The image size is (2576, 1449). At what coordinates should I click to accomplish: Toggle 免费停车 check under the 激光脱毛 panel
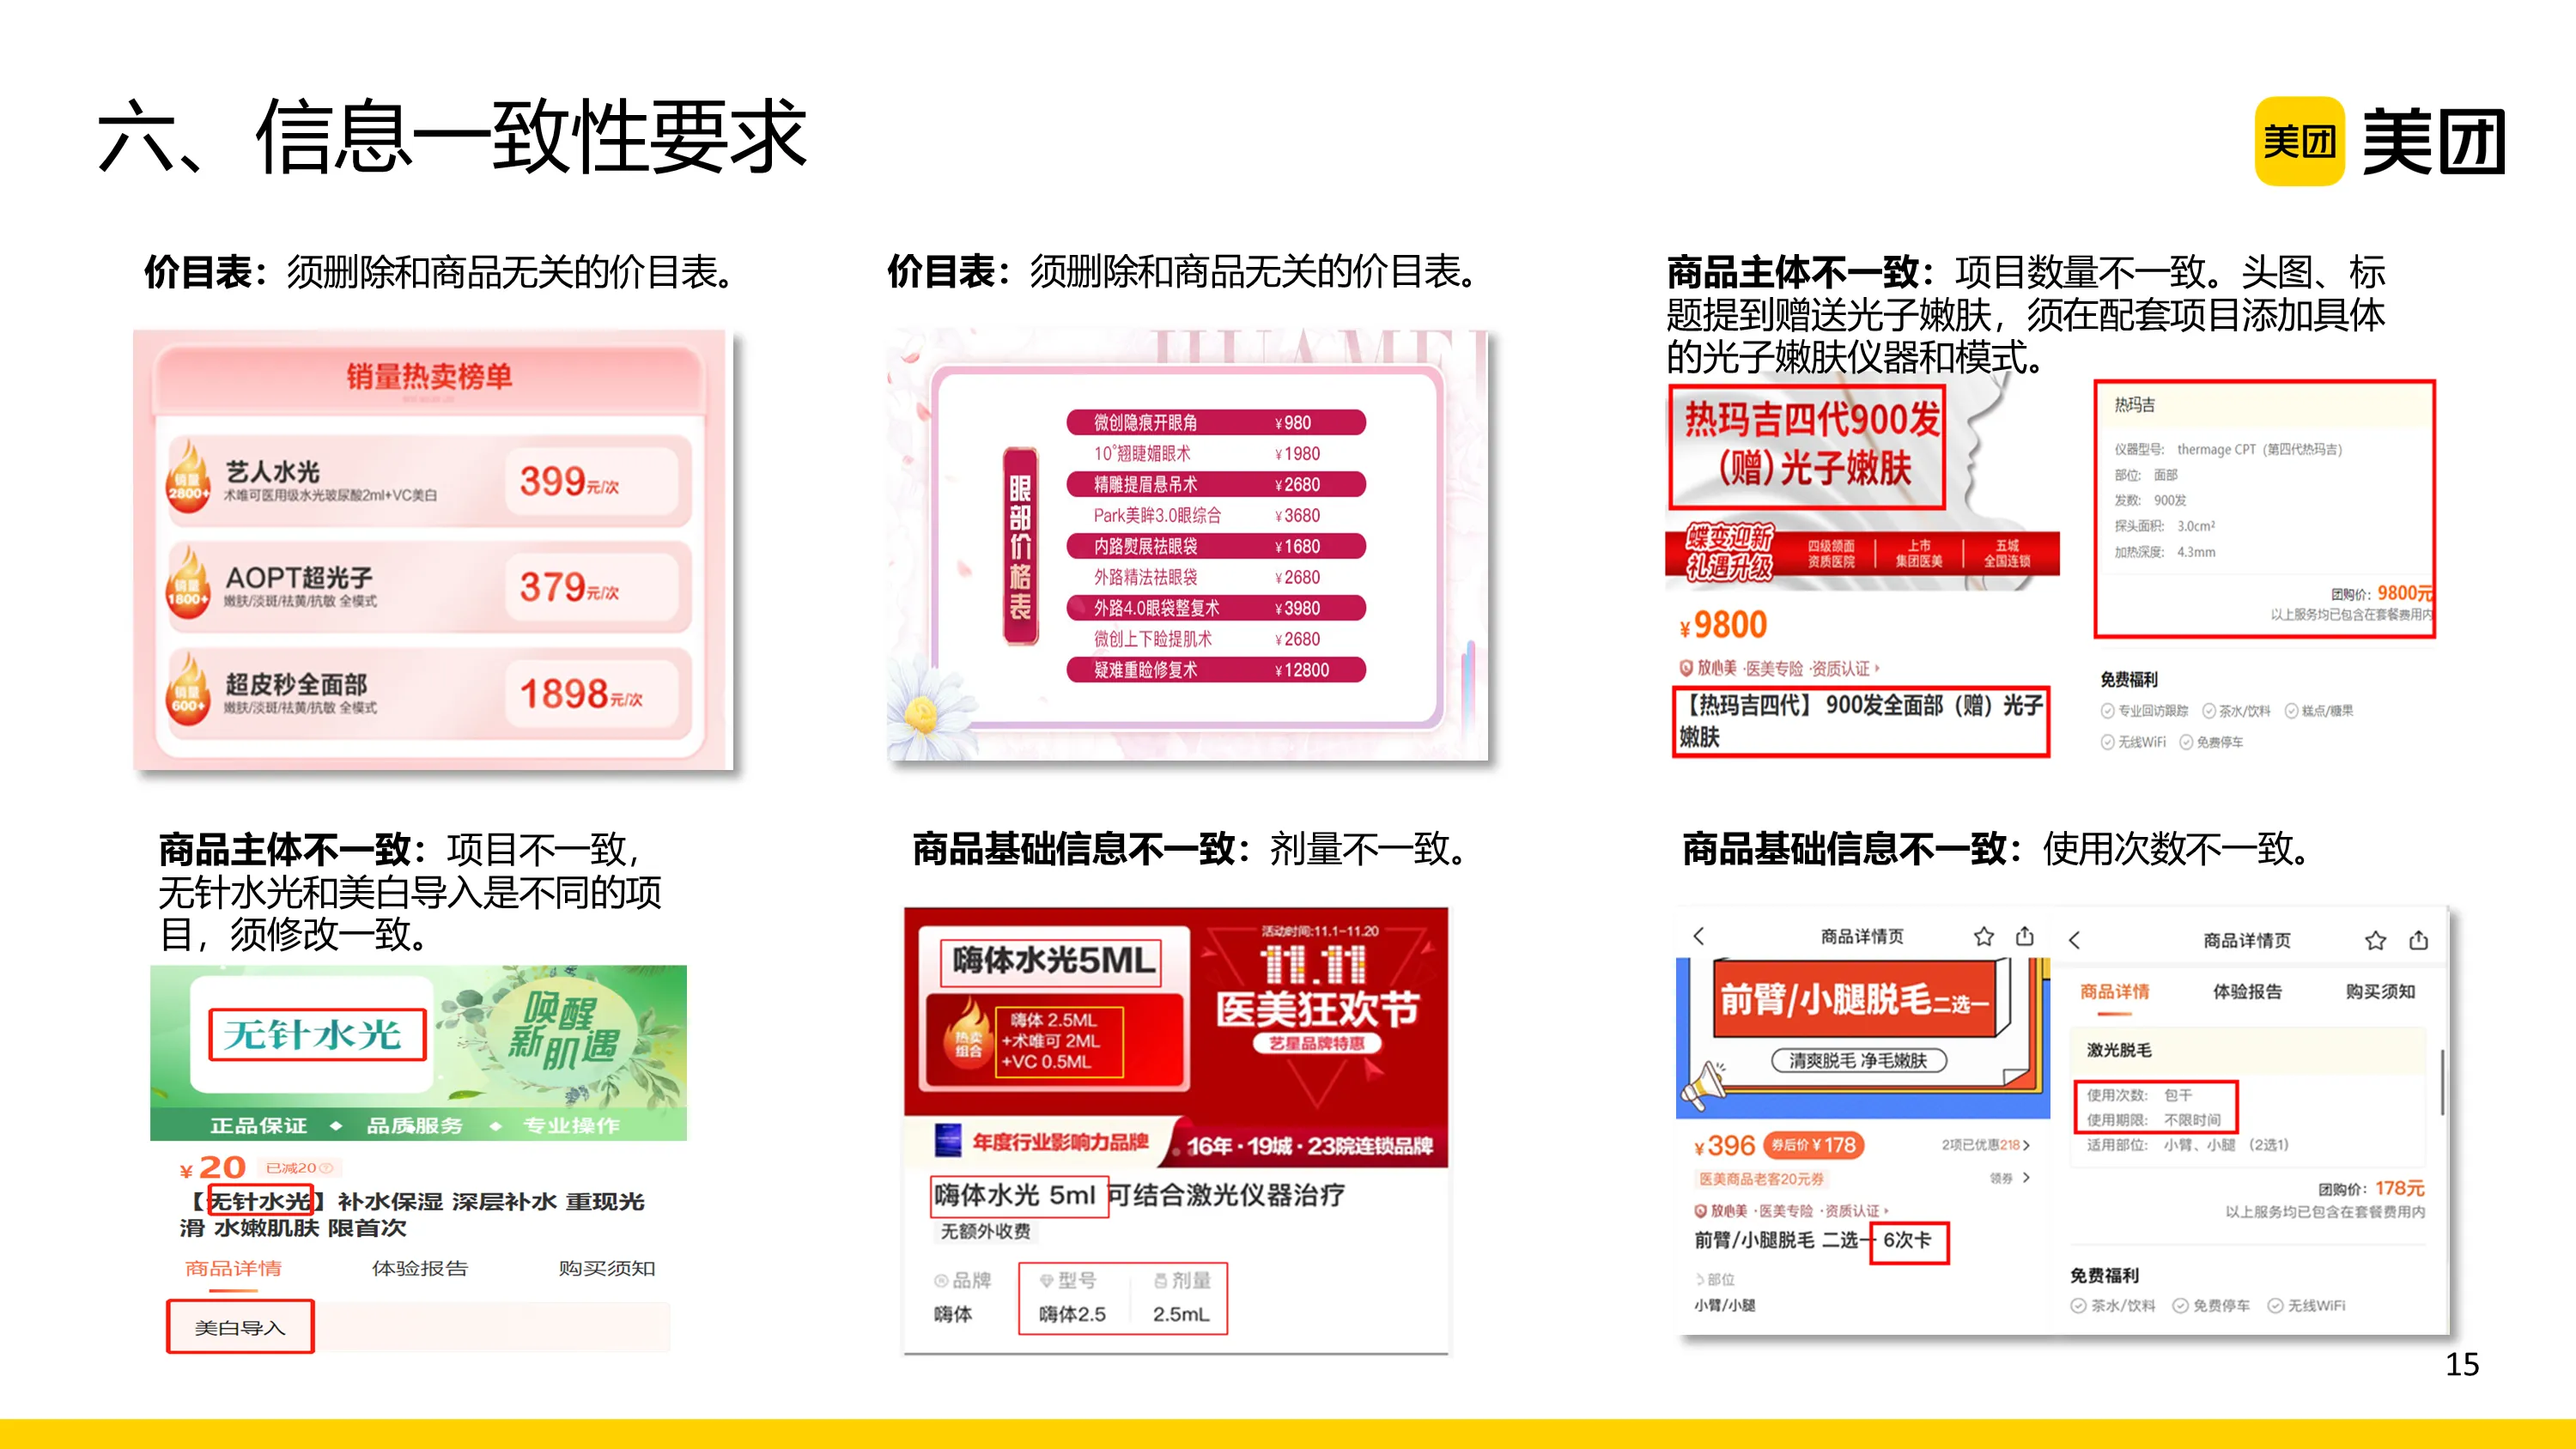tap(2181, 1306)
